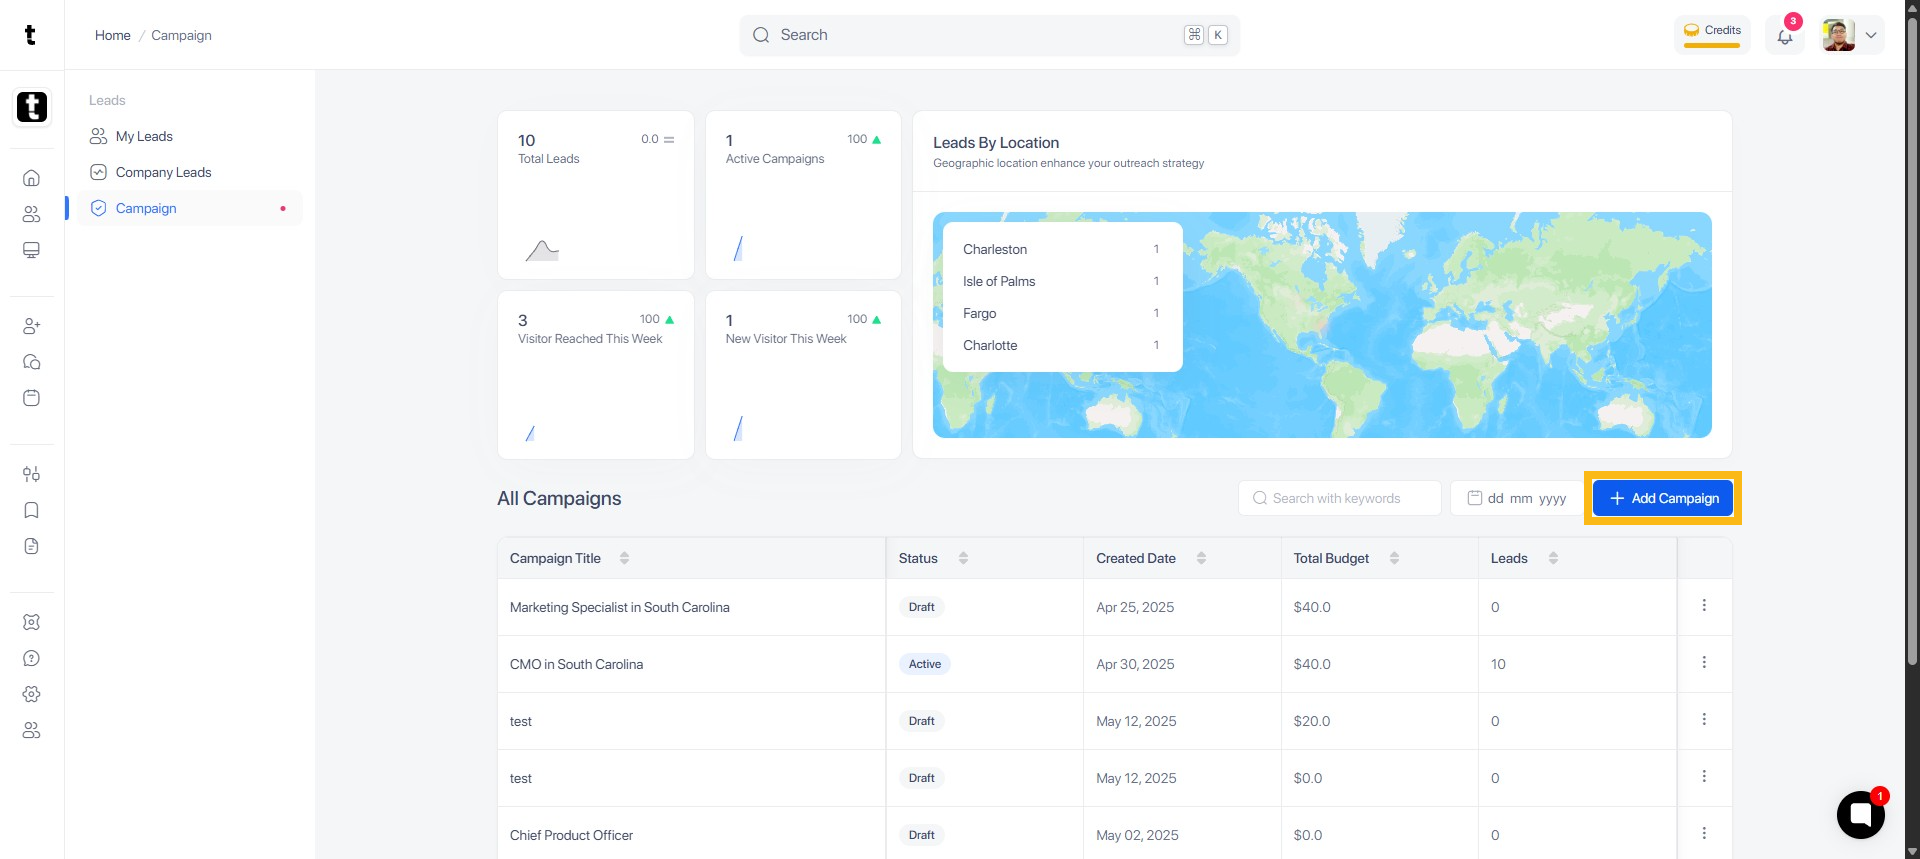Click 'CMO in South Carolina' campaign title

coord(576,664)
